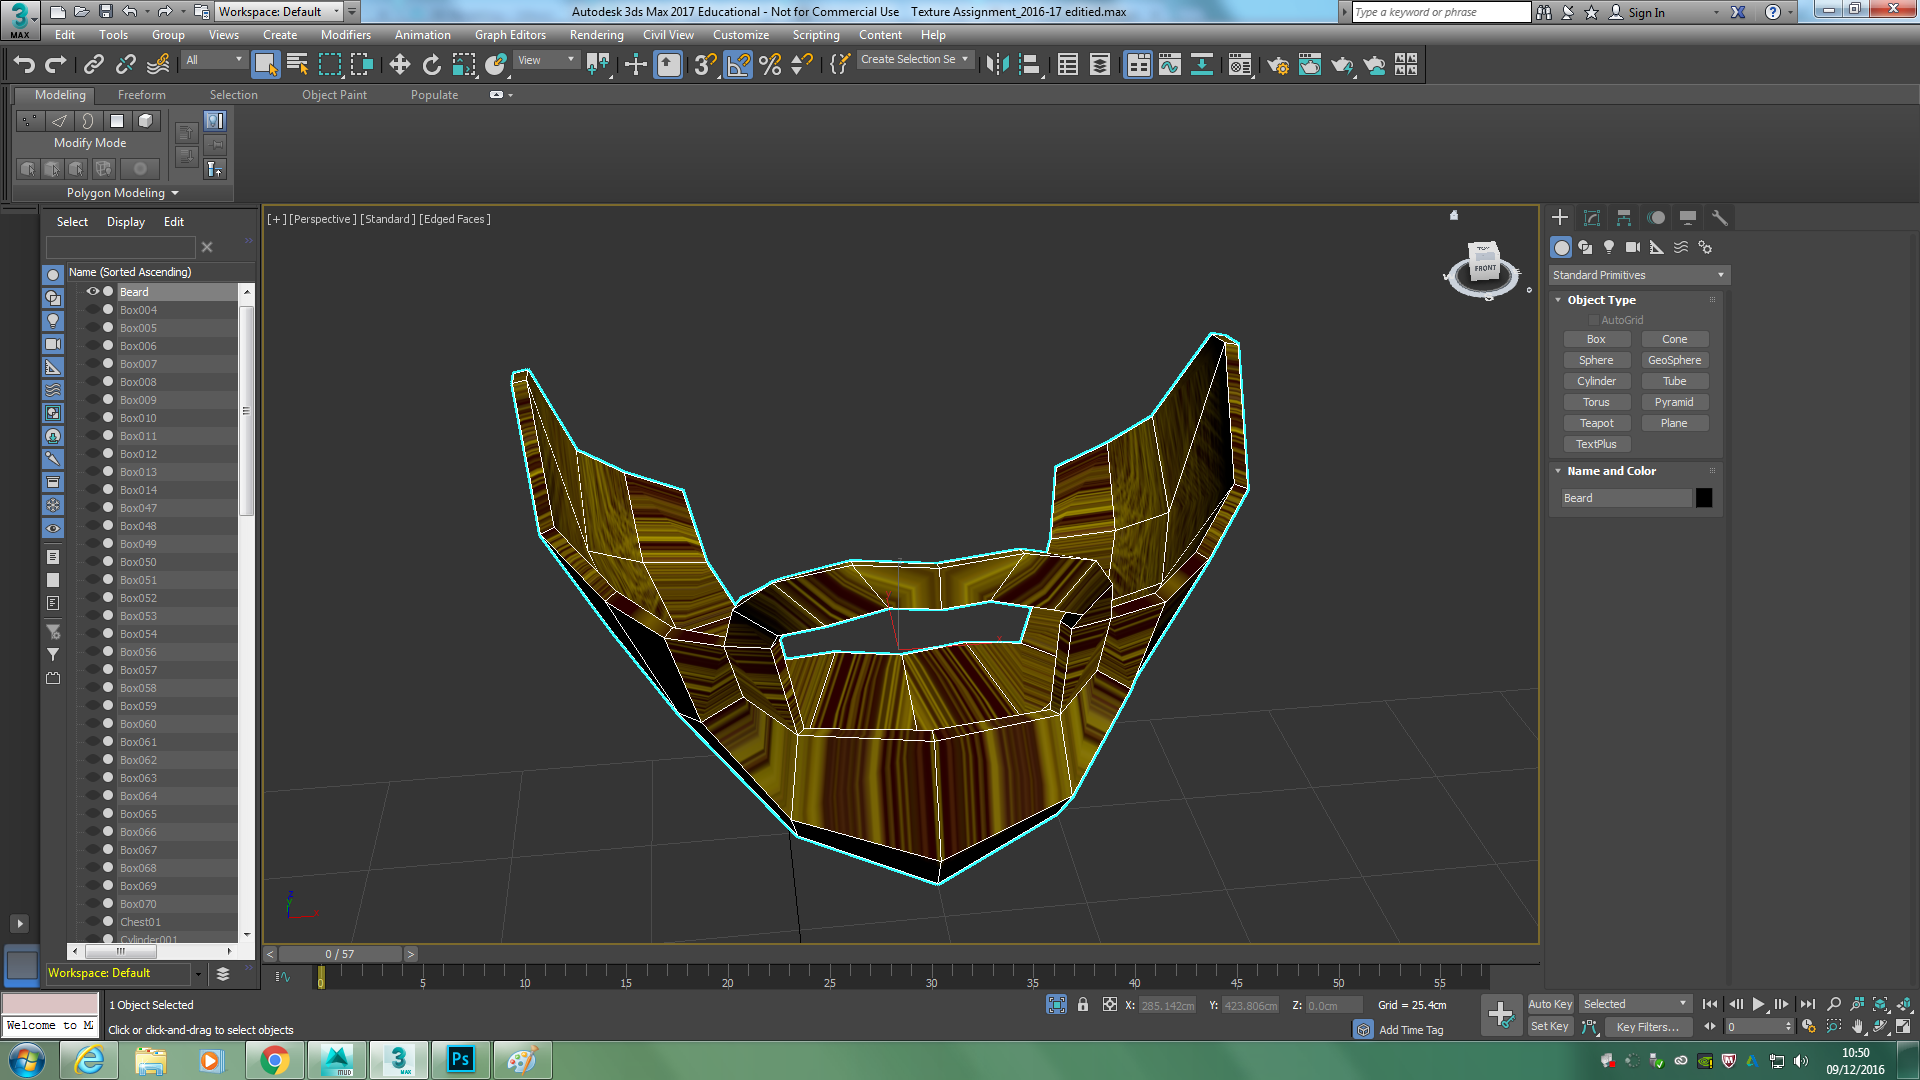Click the Teapot primitive button
Image resolution: width=1920 pixels, height=1080 pixels.
(x=1596, y=423)
